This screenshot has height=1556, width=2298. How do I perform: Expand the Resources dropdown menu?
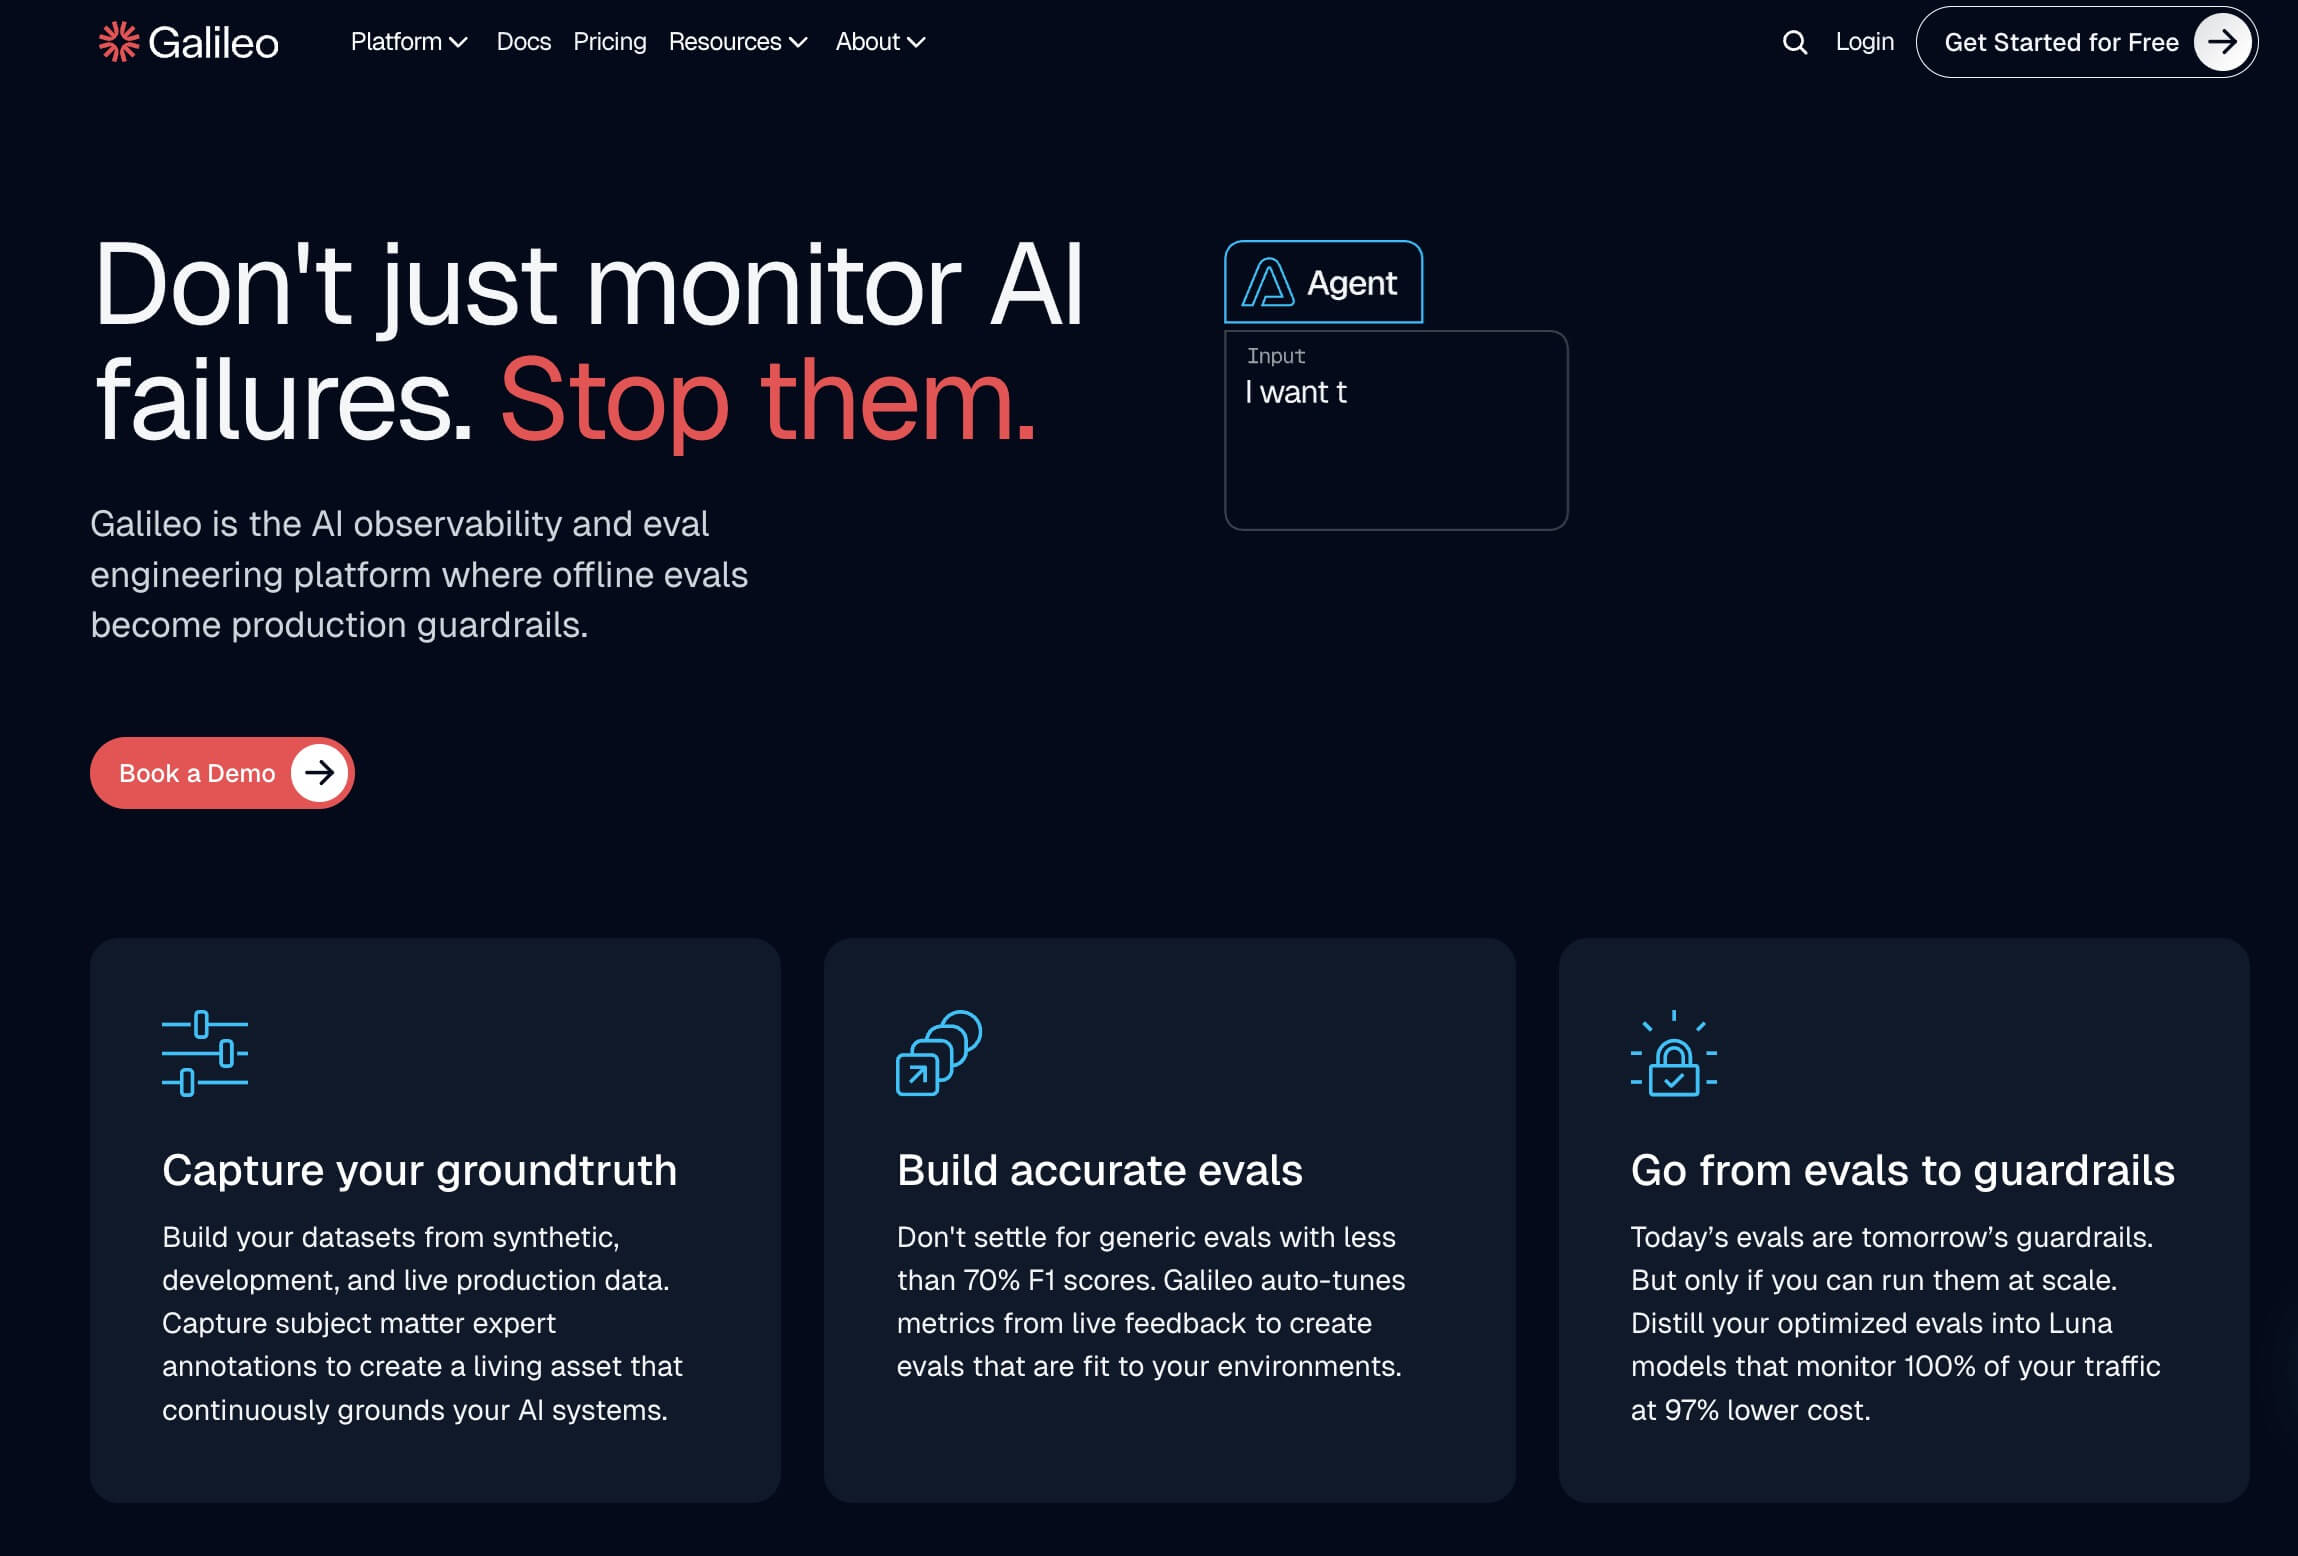pos(737,42)
